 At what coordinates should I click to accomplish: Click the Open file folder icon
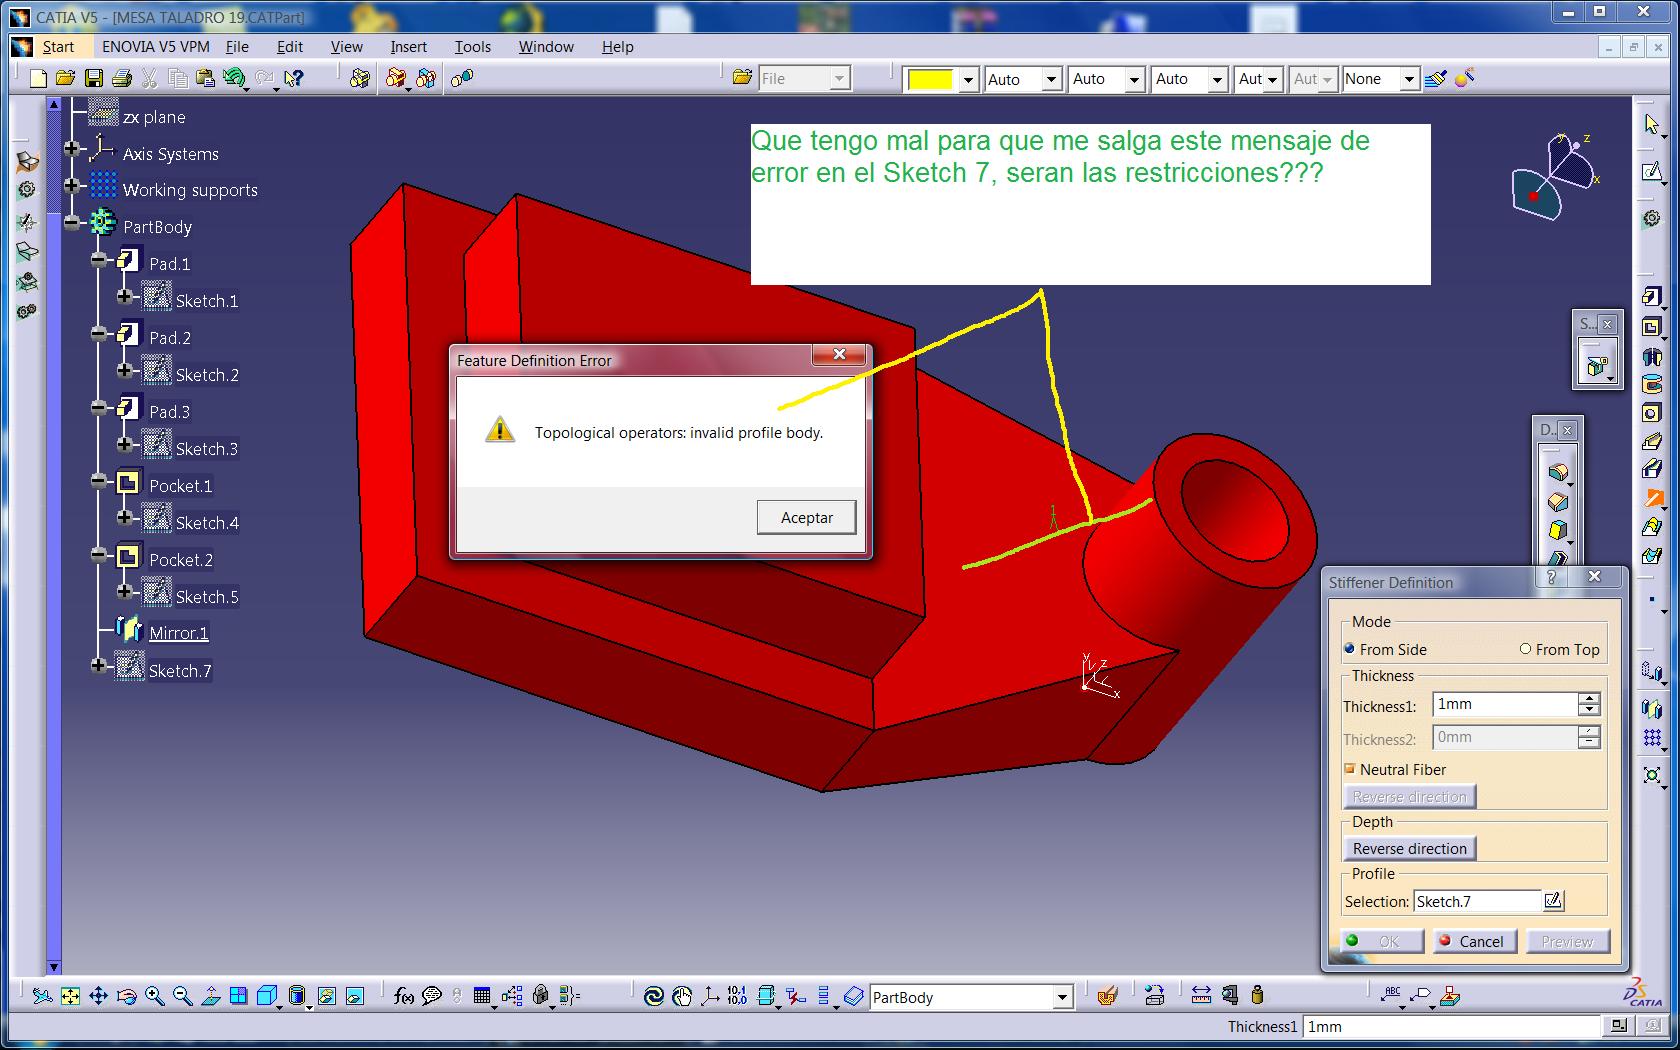point(65,79)
